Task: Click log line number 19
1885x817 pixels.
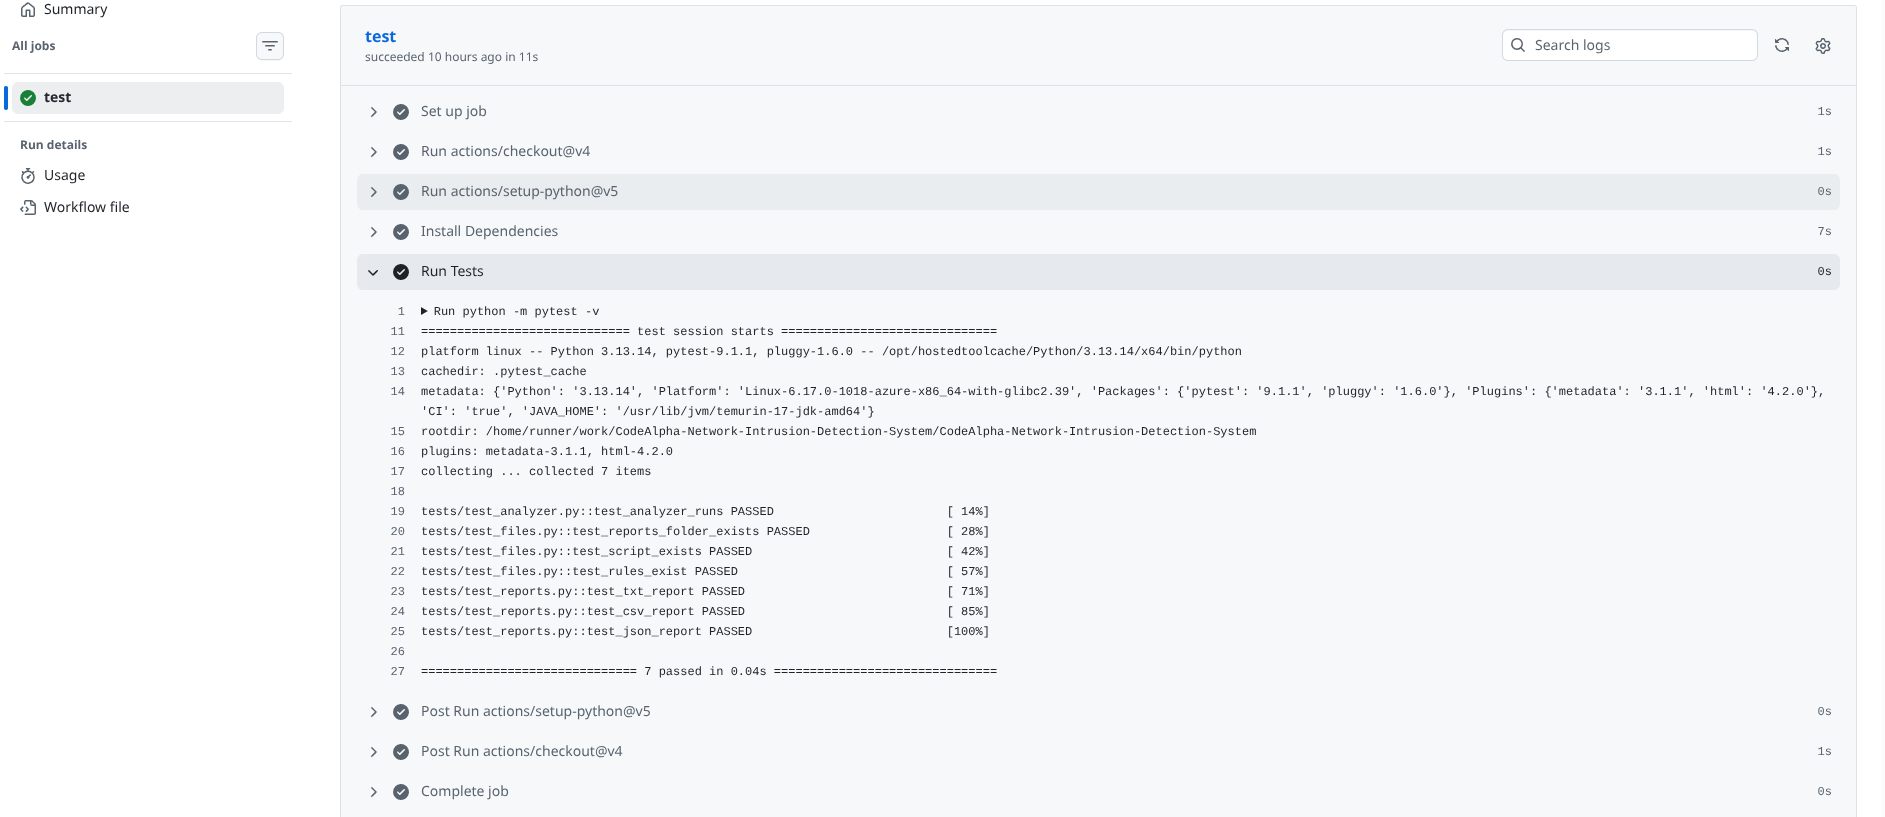Action: (x=398, y=511)
